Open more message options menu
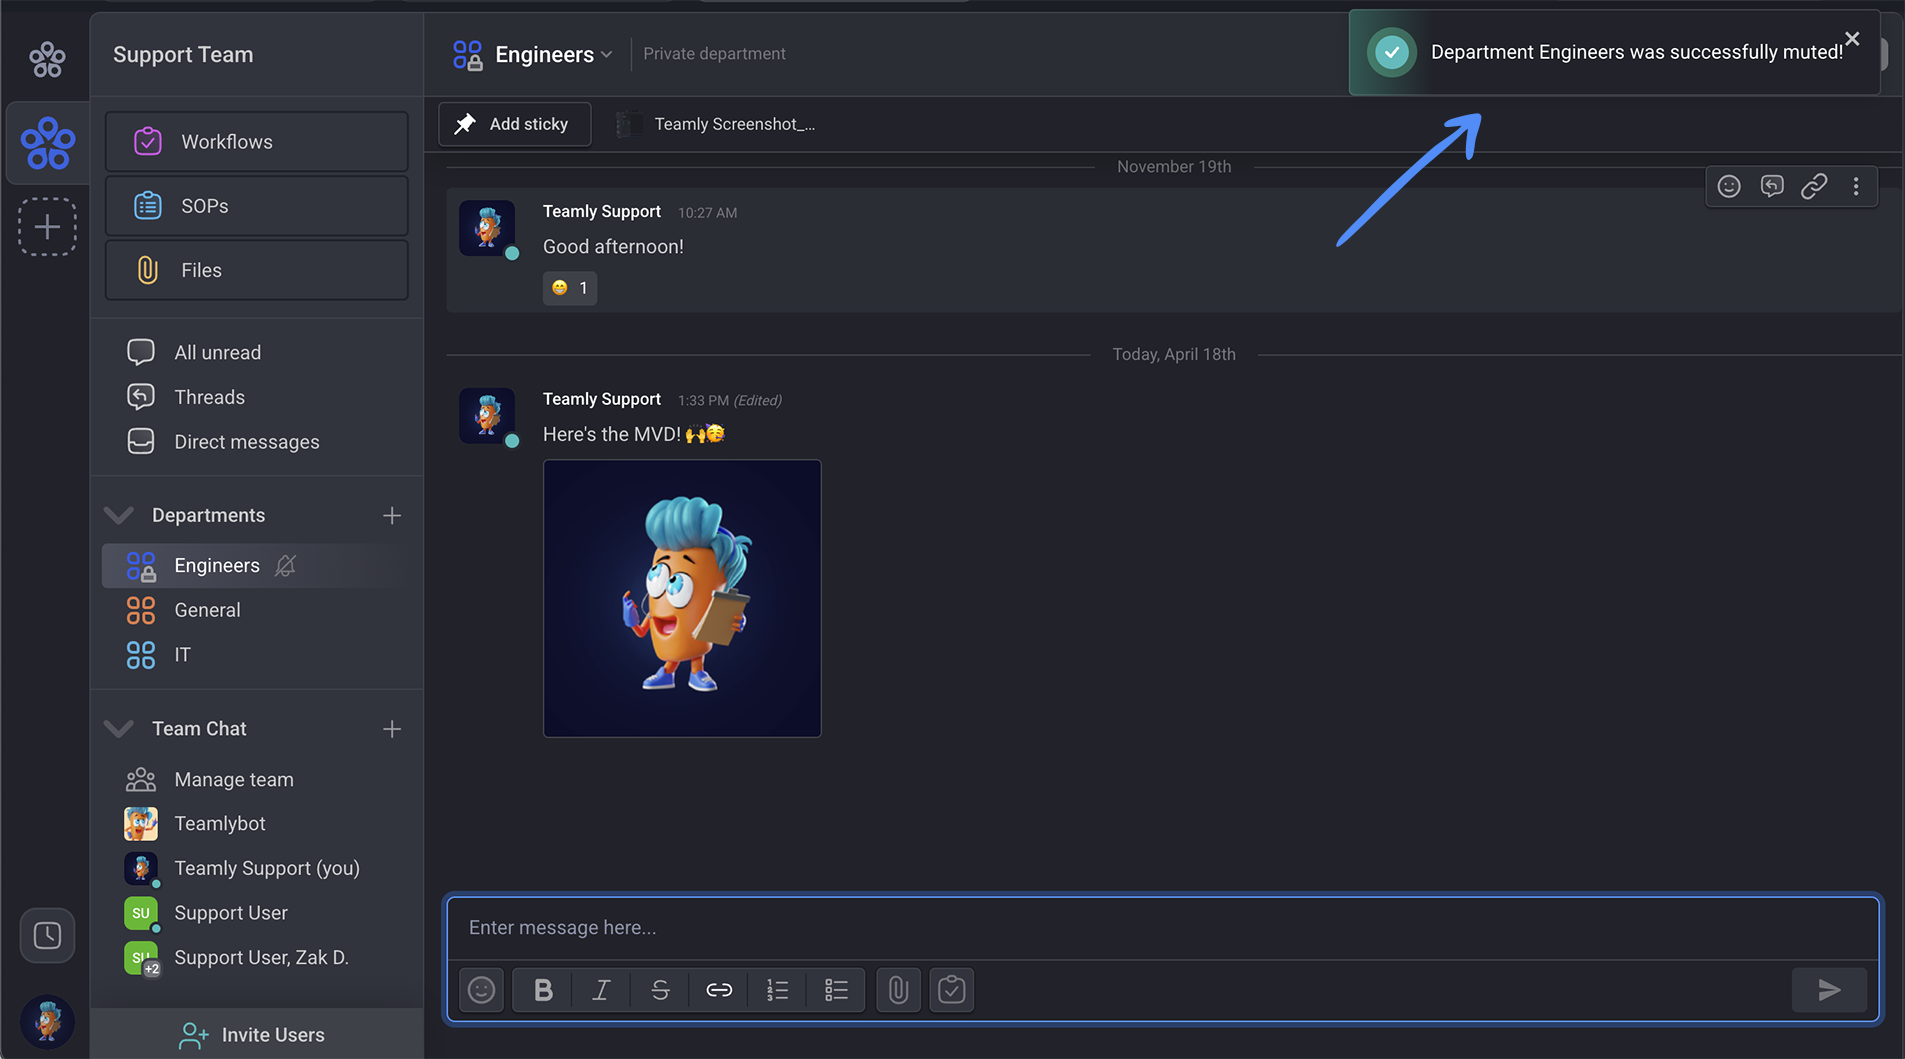The height and width of the screenshot is (1059, 1905). [1856, 186]
